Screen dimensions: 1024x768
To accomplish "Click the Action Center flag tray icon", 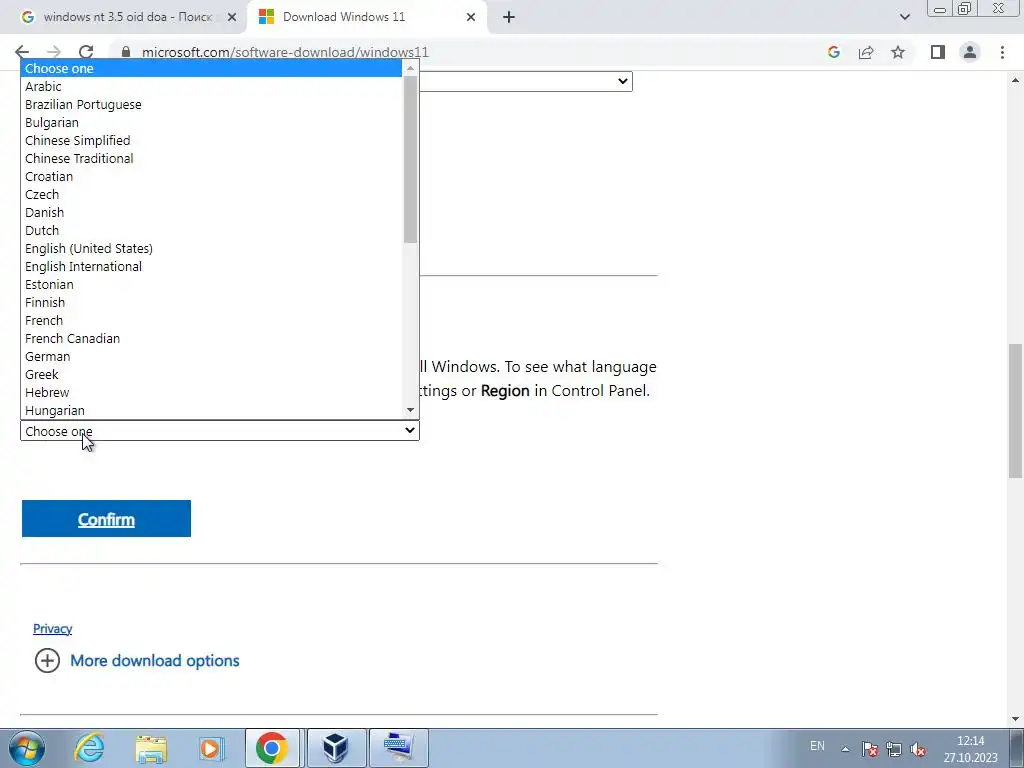I will pyautogui.click(x=870, y=749).
